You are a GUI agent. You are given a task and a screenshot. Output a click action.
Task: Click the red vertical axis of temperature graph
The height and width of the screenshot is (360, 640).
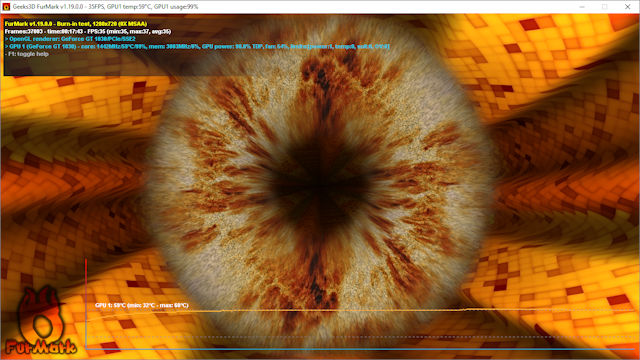pyautogui.click(x=86, y=303)
